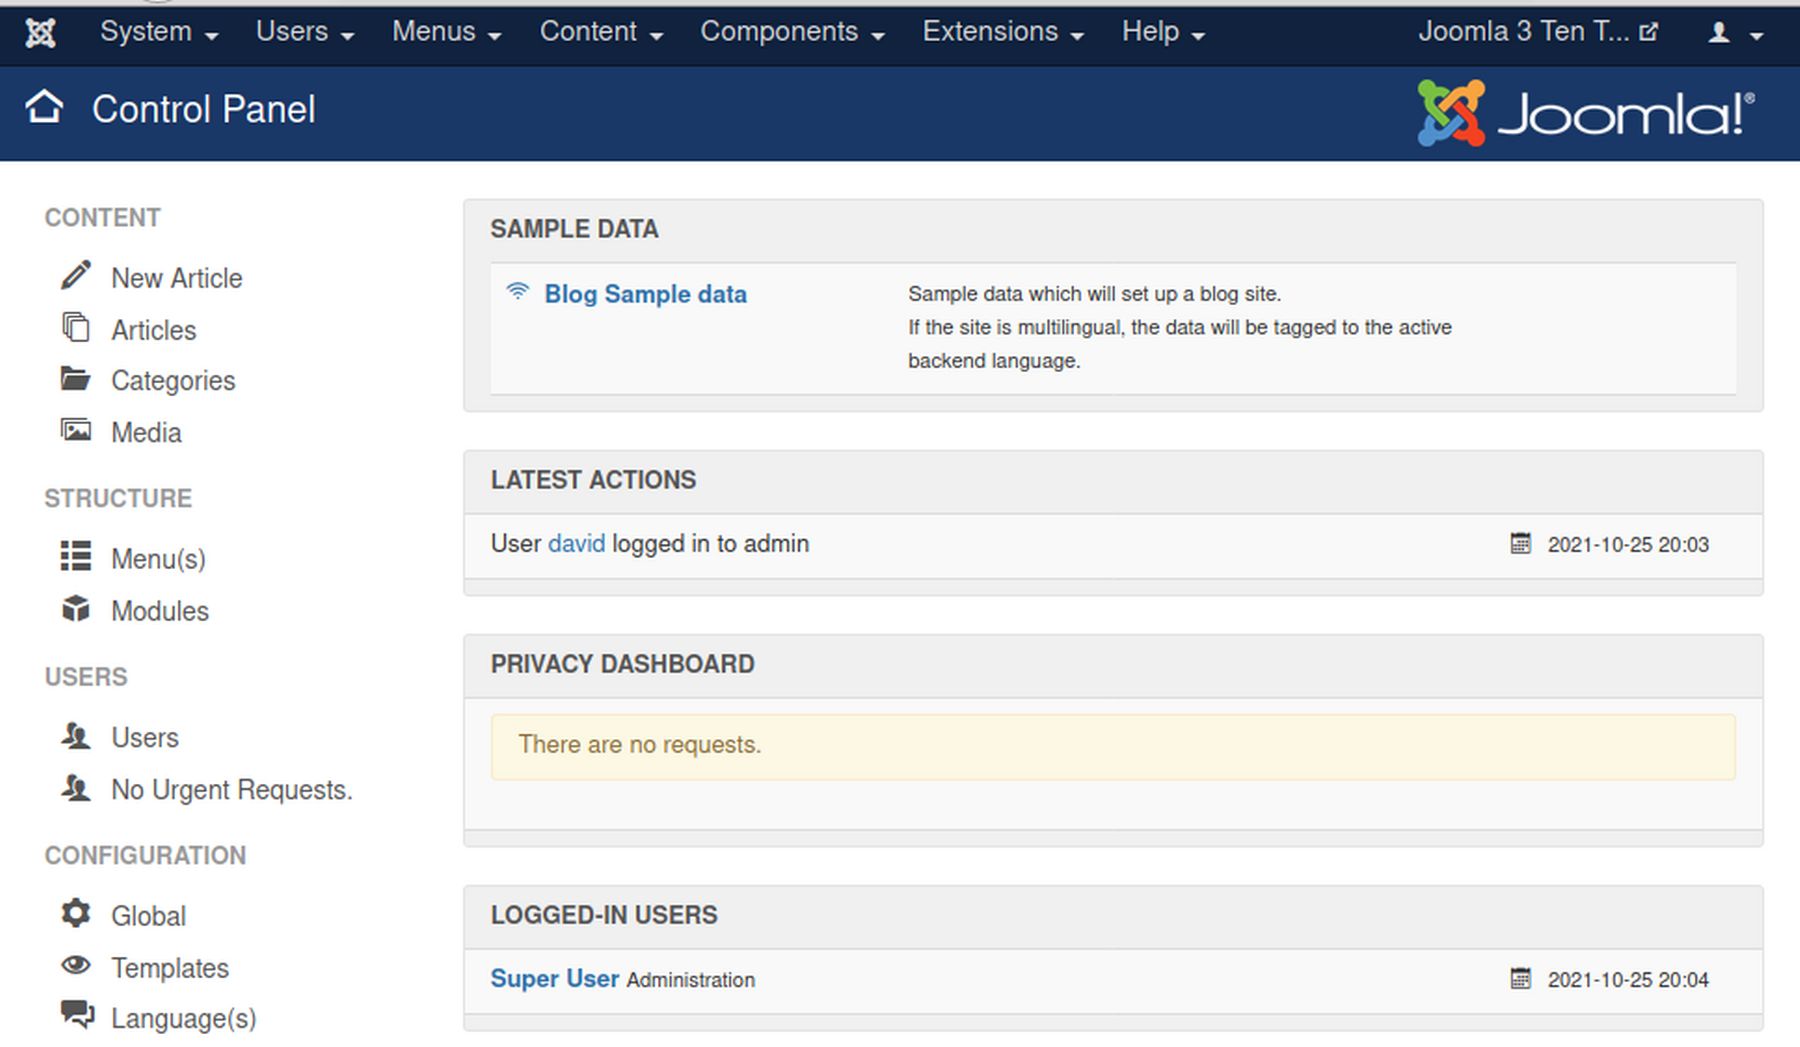The height and width of the screenshot is (1047, 1800).
Task: Click the Articles stacked pages icon
Action: click(x=76, y=327)
